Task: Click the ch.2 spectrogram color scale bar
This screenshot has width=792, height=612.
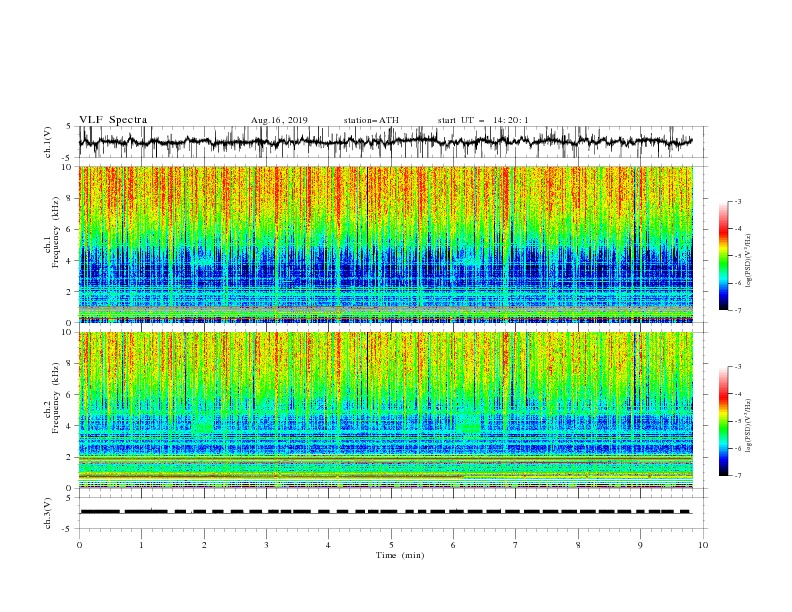Action: click(x=724, y=421)
